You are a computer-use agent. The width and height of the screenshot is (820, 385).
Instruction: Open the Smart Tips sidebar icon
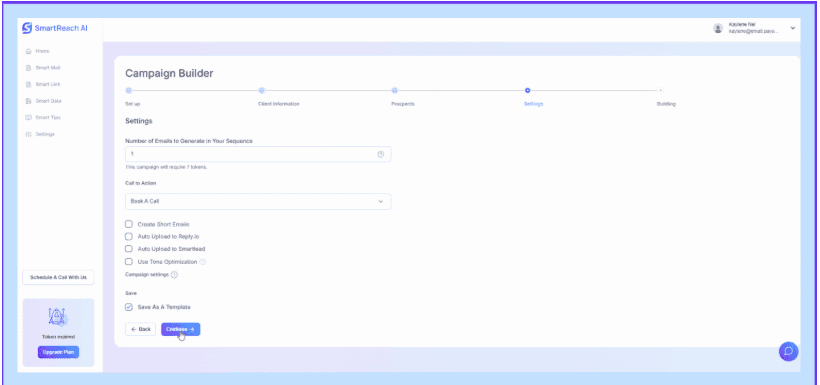[x=29, y=118]
